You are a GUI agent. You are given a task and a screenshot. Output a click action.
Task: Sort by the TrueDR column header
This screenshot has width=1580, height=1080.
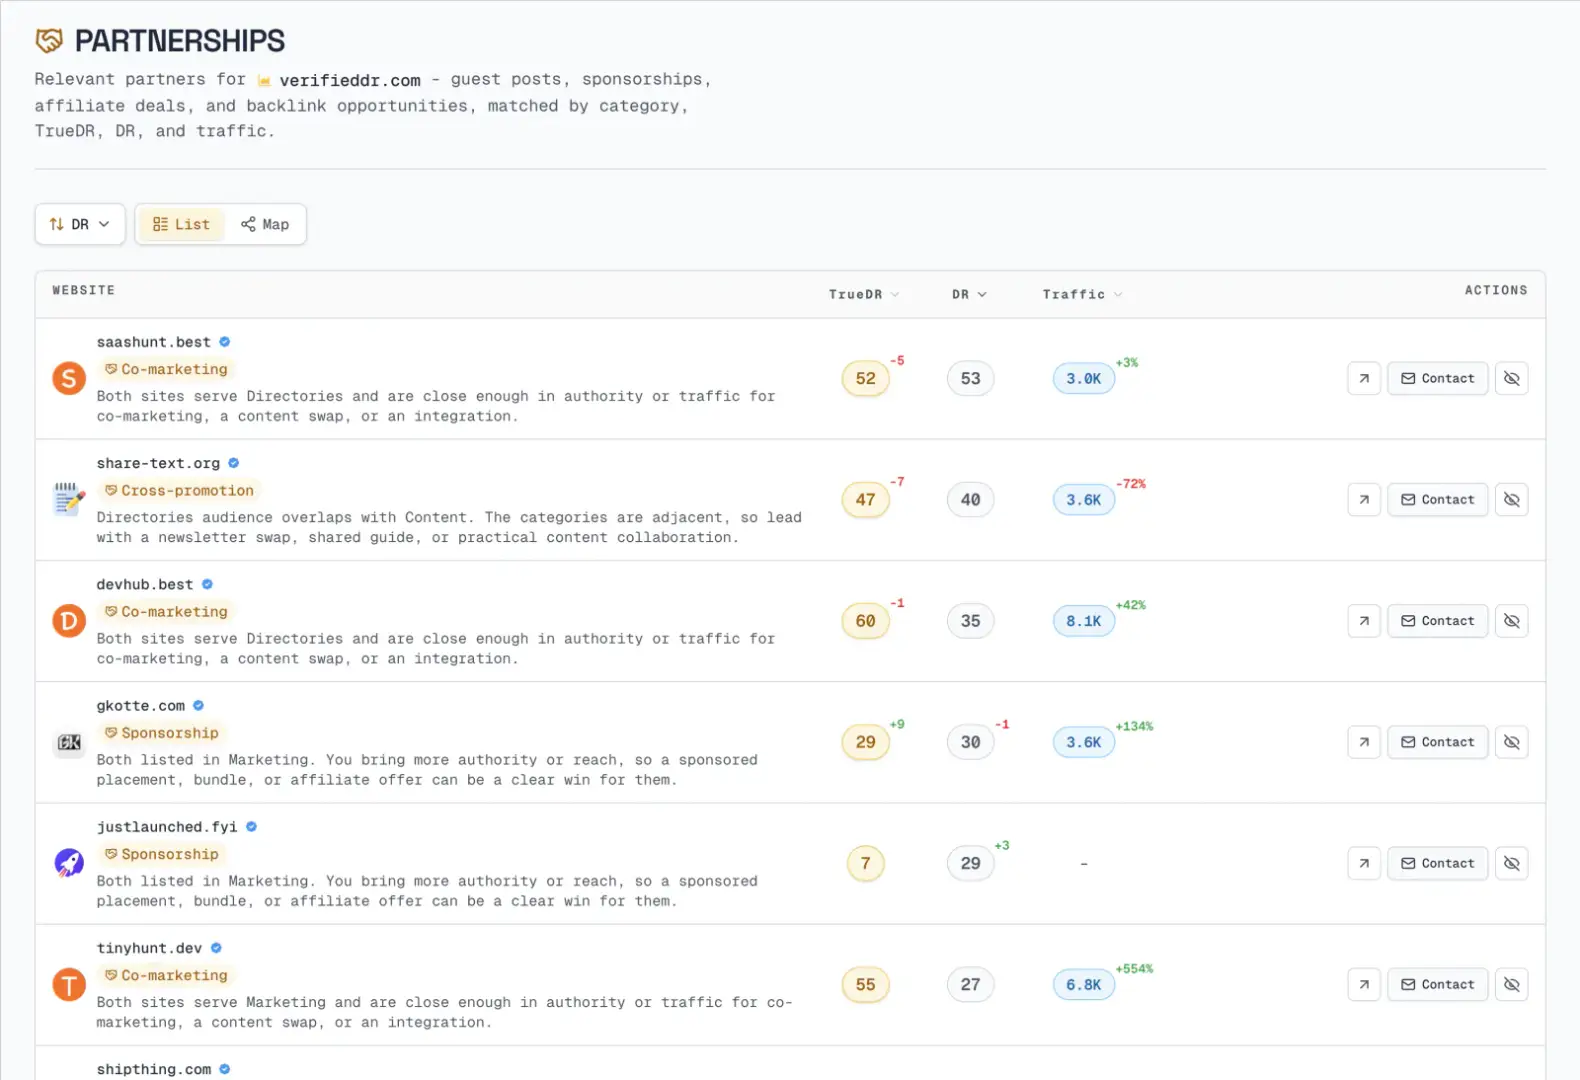[x=864, y=294]
